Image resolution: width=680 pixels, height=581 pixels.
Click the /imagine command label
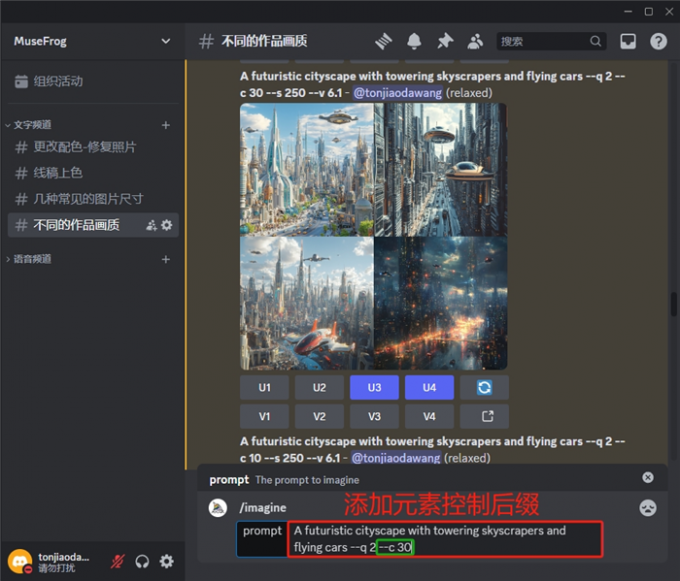[x=263, y=508]
